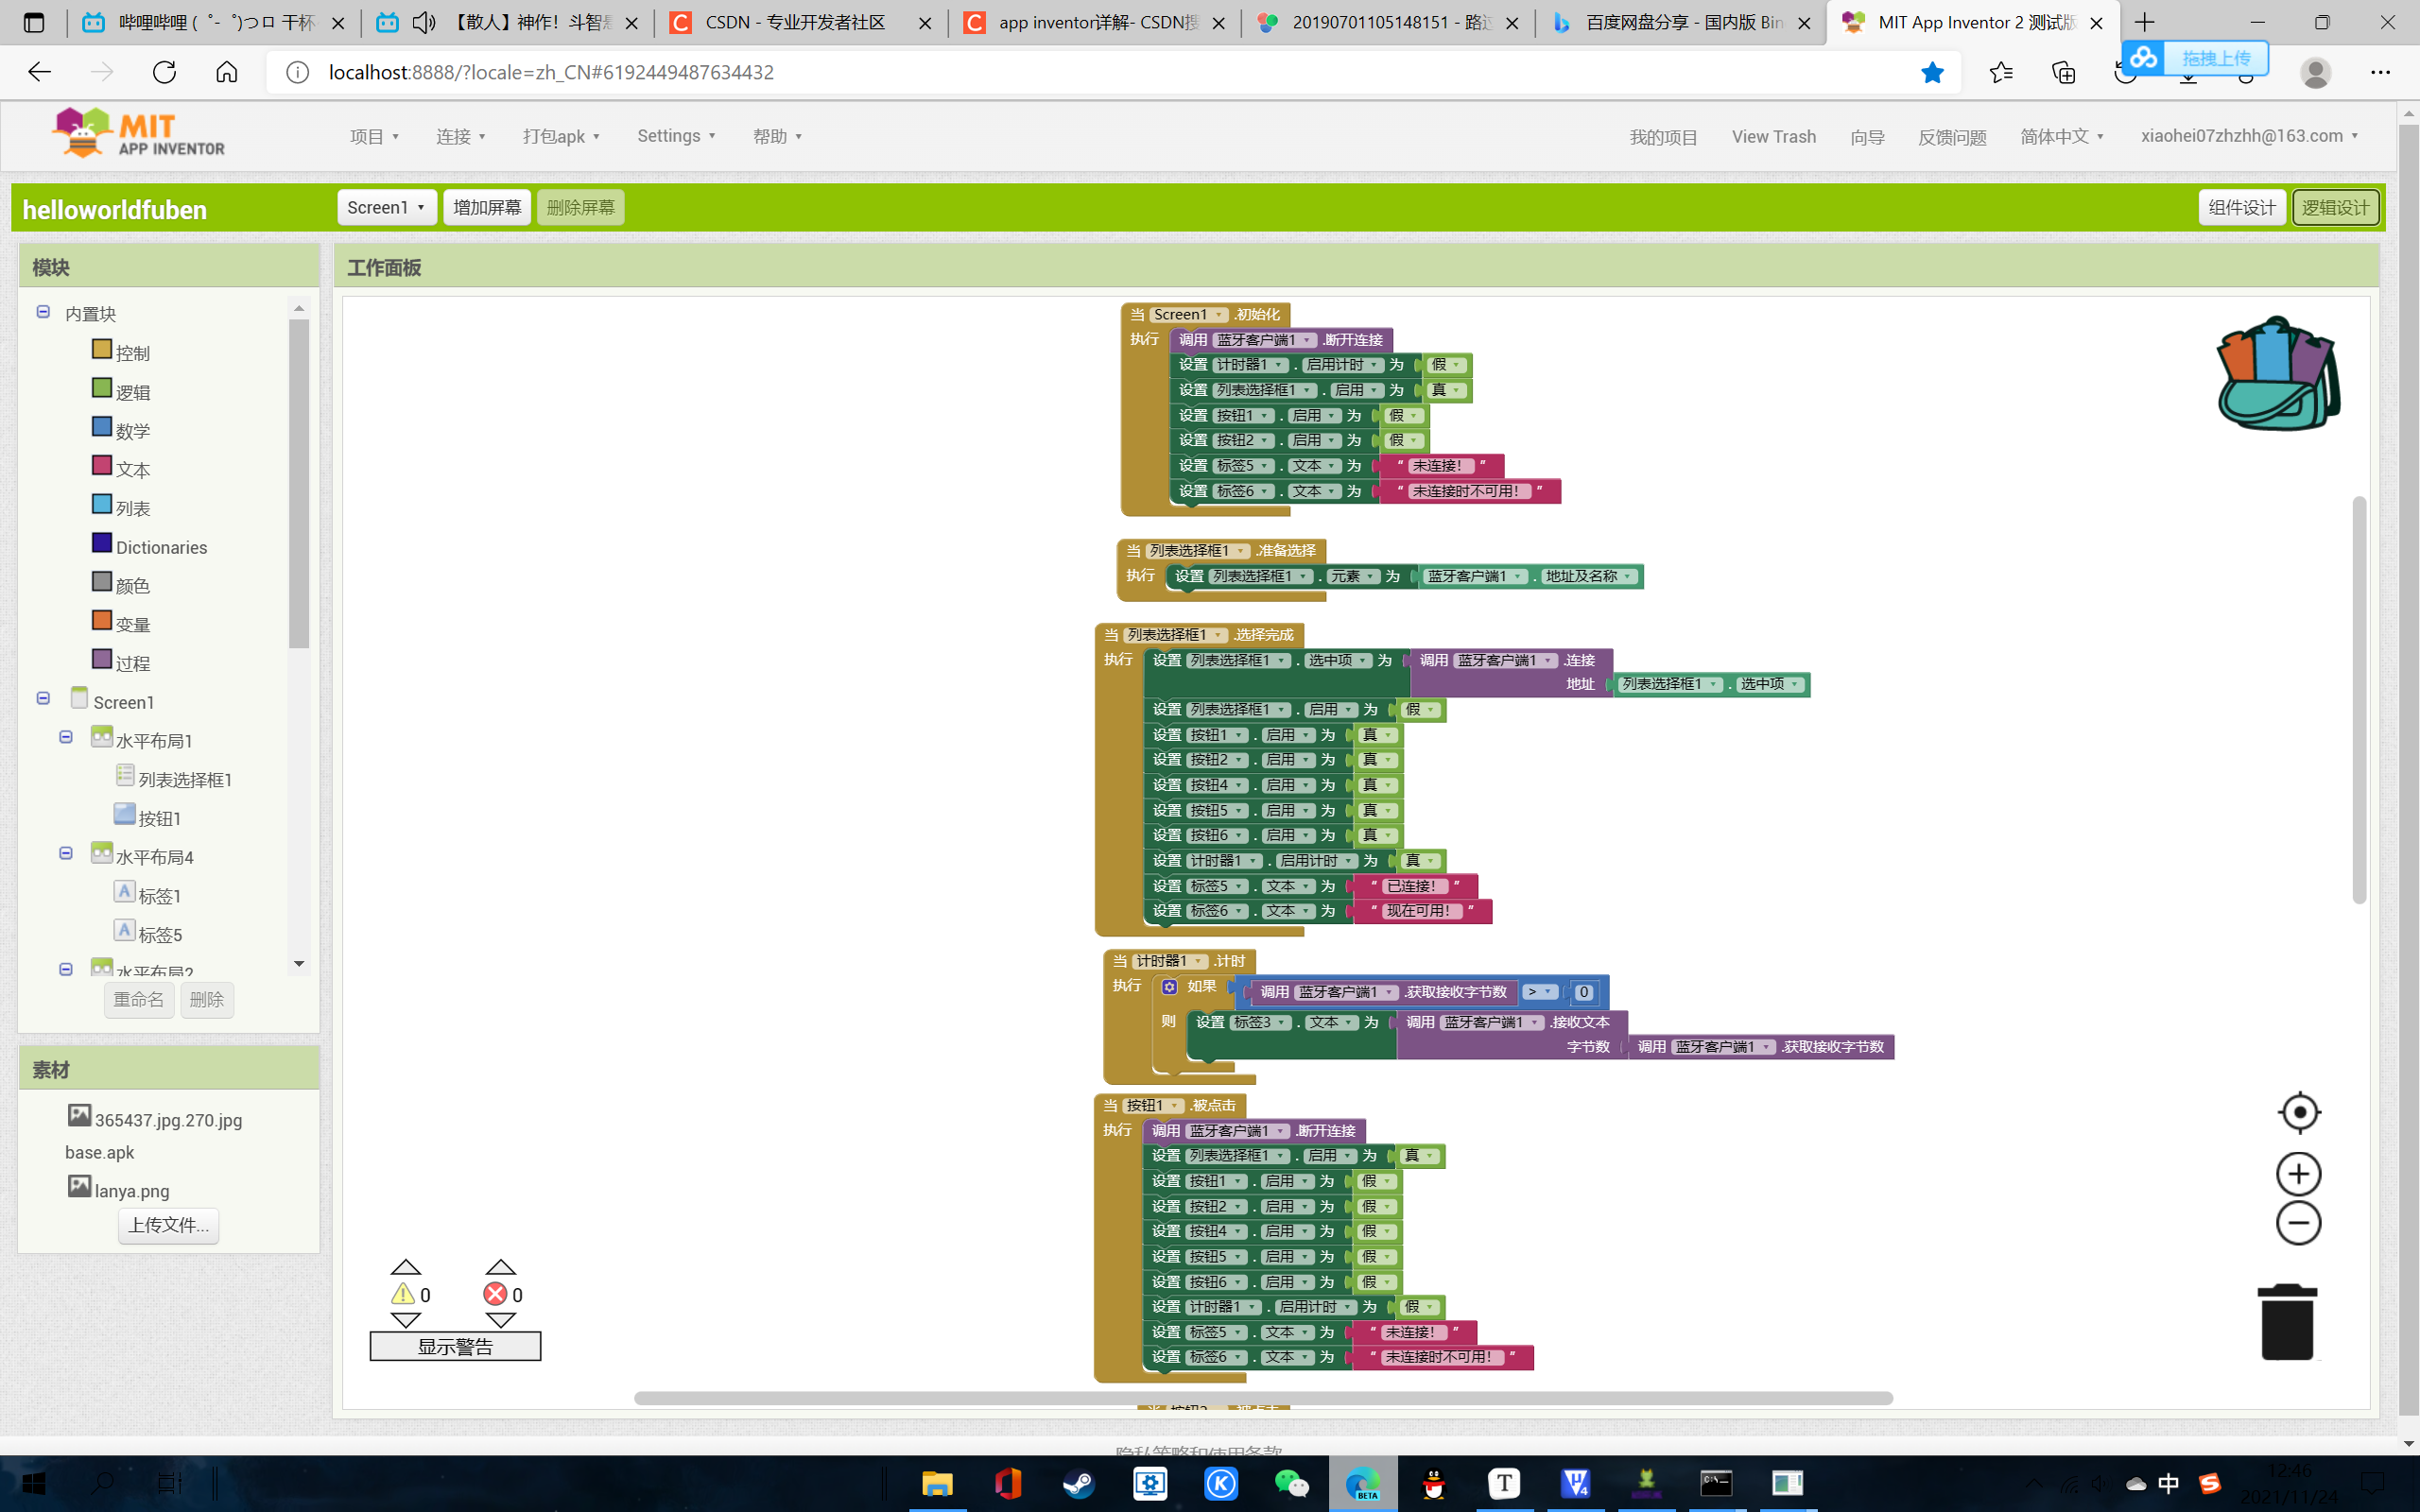This screenshot has height=1512, width=2420.
Task: Open the Screen1 screen dropdown
Action: tap(386, 207)
